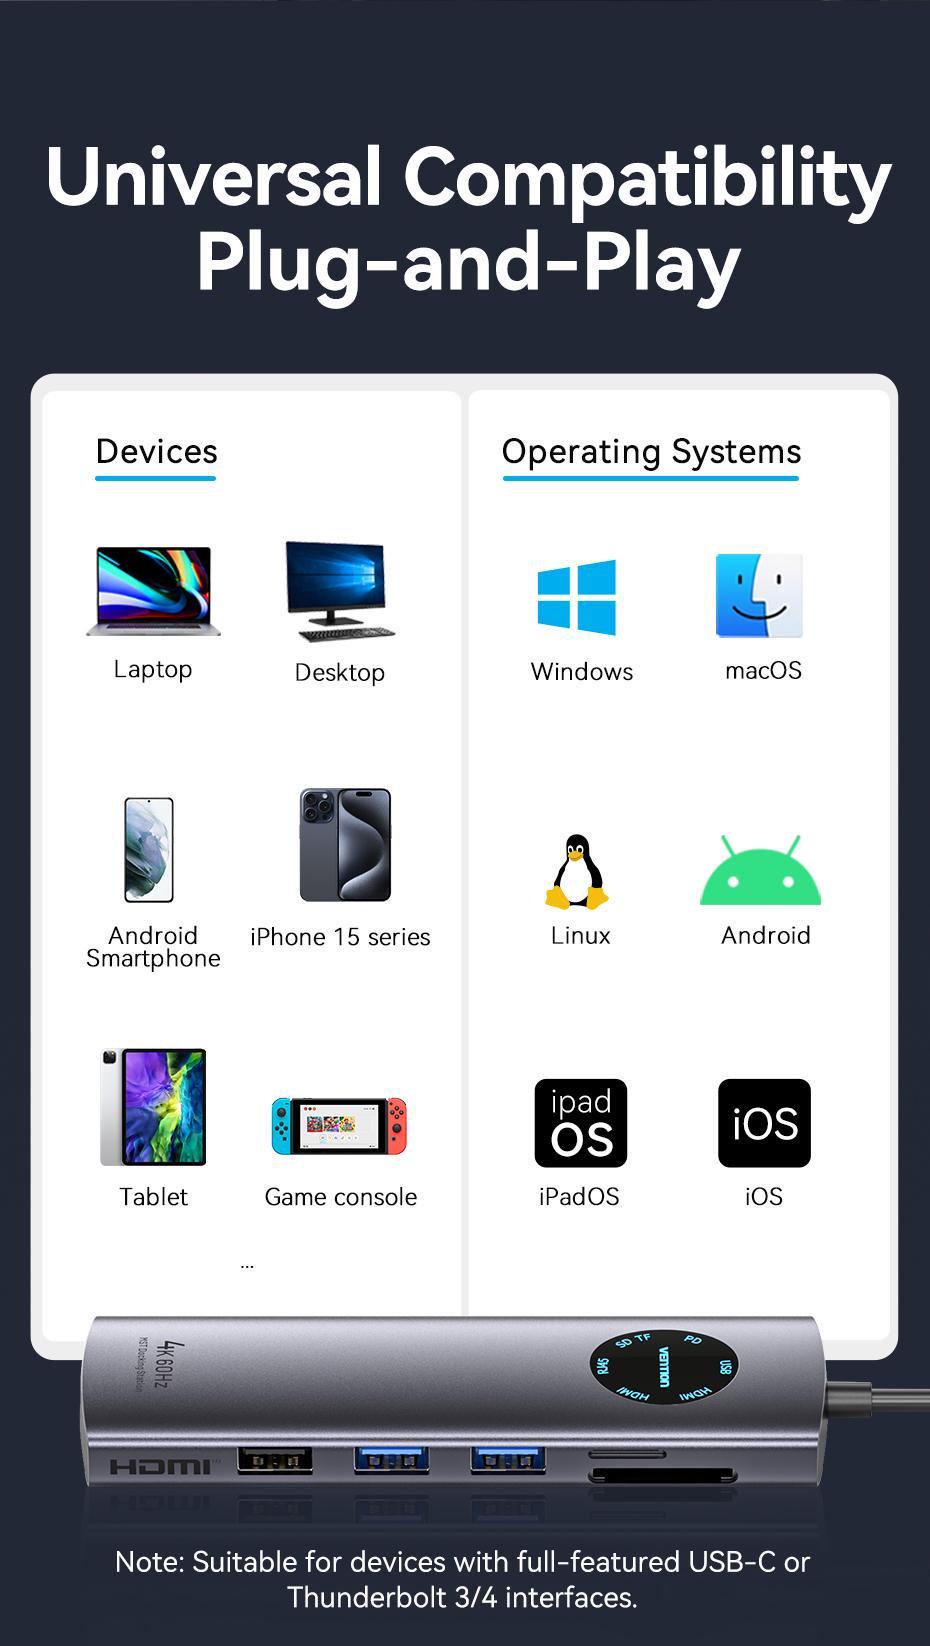Select the macOS Finder icon

point(759,596)
